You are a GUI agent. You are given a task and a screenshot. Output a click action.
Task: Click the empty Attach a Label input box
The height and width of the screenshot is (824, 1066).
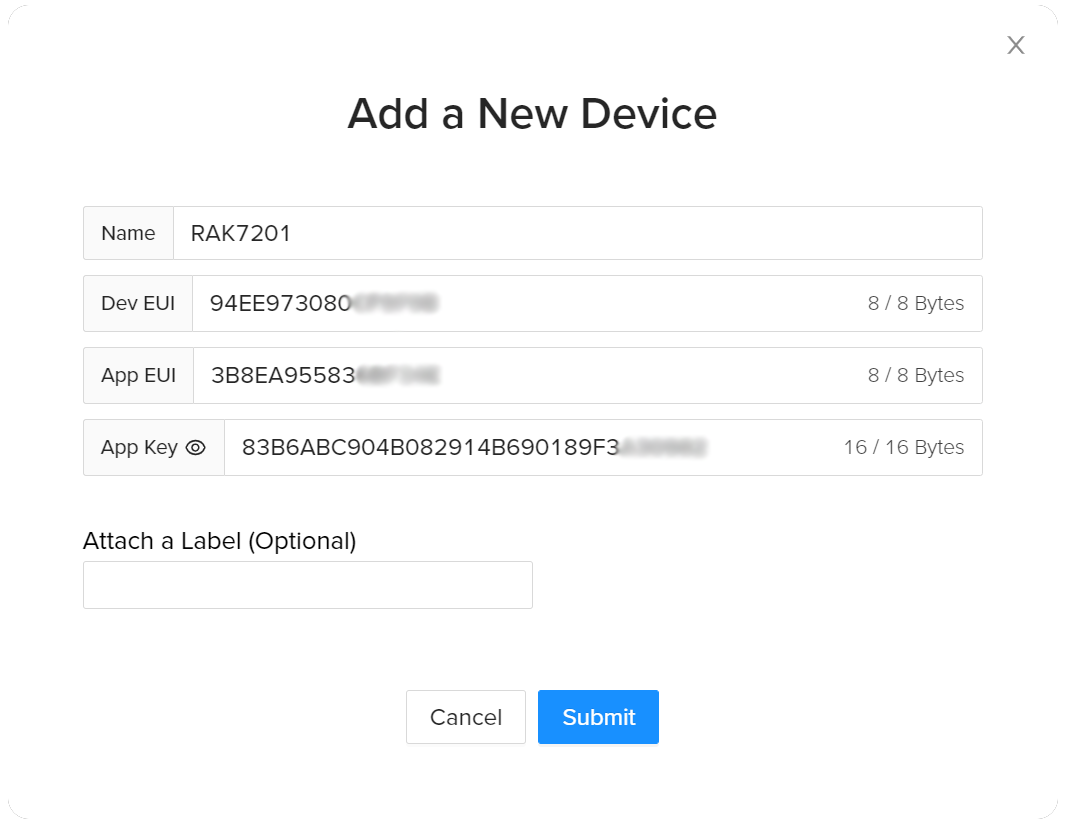pos(307,585)
